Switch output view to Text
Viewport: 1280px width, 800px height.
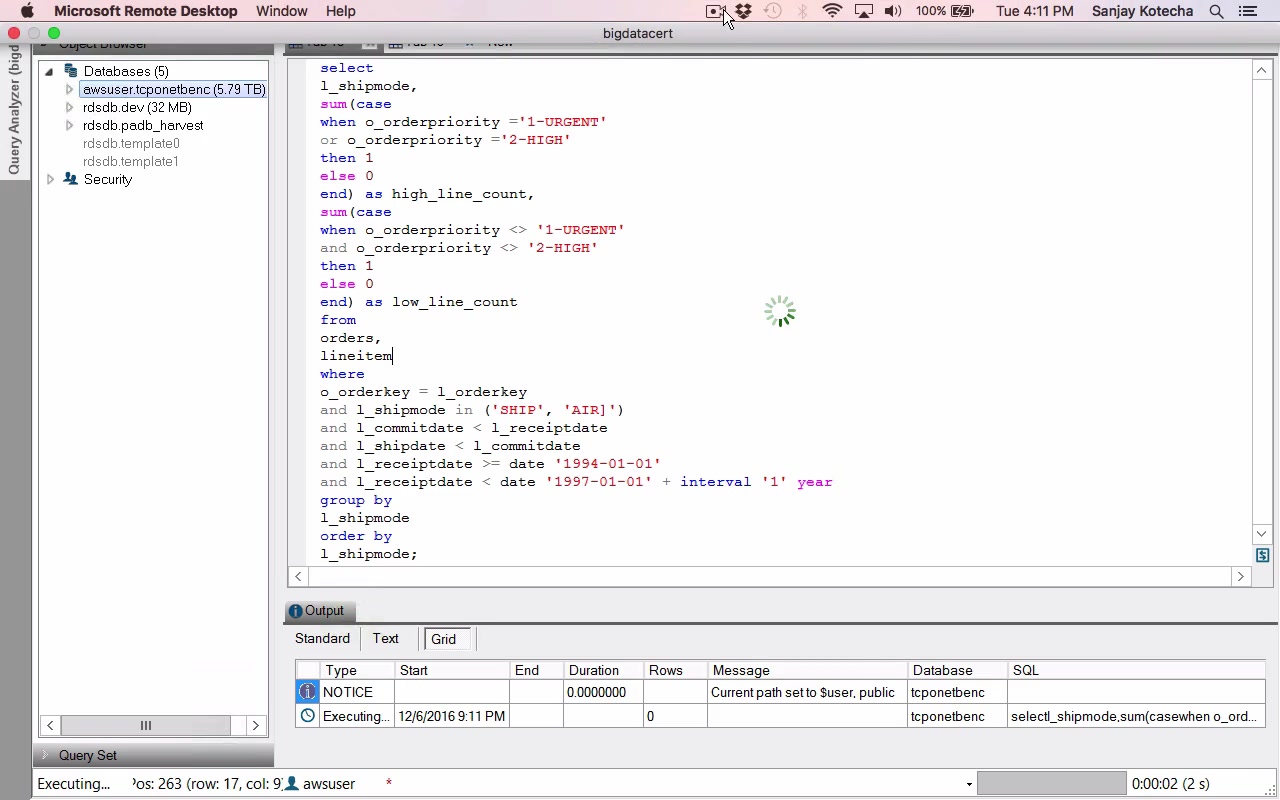click(385, 639)
